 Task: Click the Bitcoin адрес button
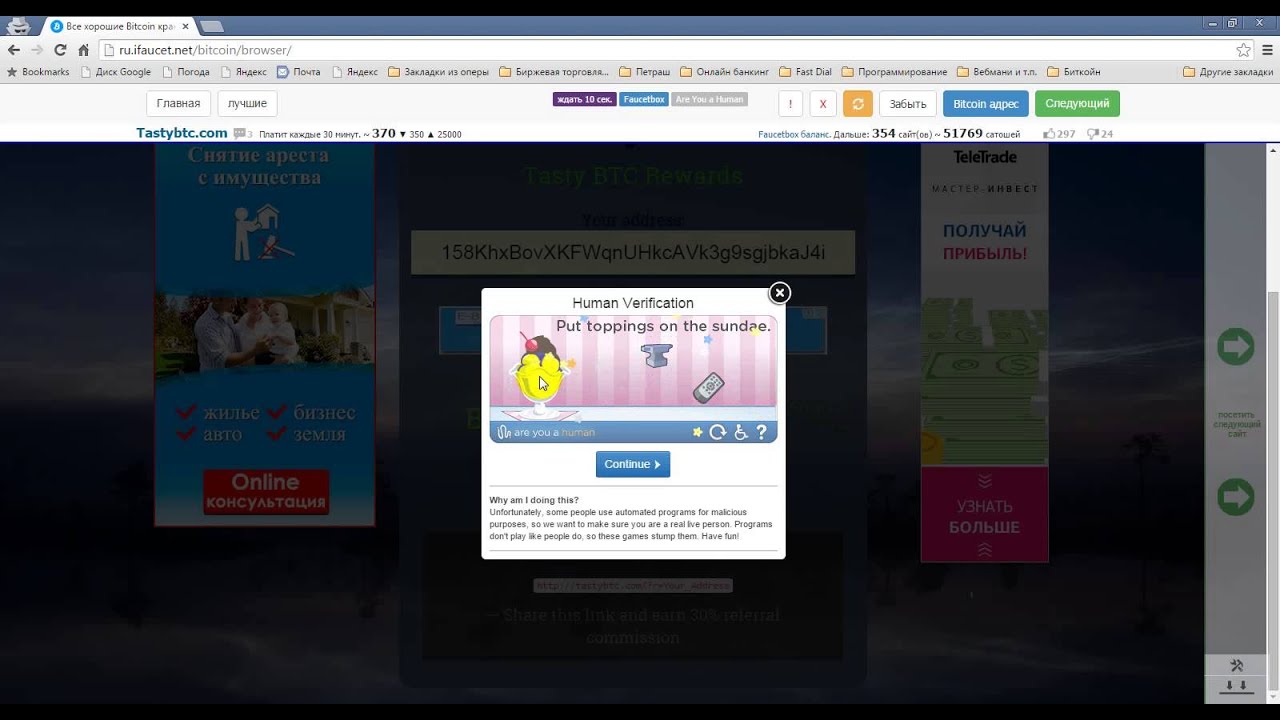pos(986,104)
